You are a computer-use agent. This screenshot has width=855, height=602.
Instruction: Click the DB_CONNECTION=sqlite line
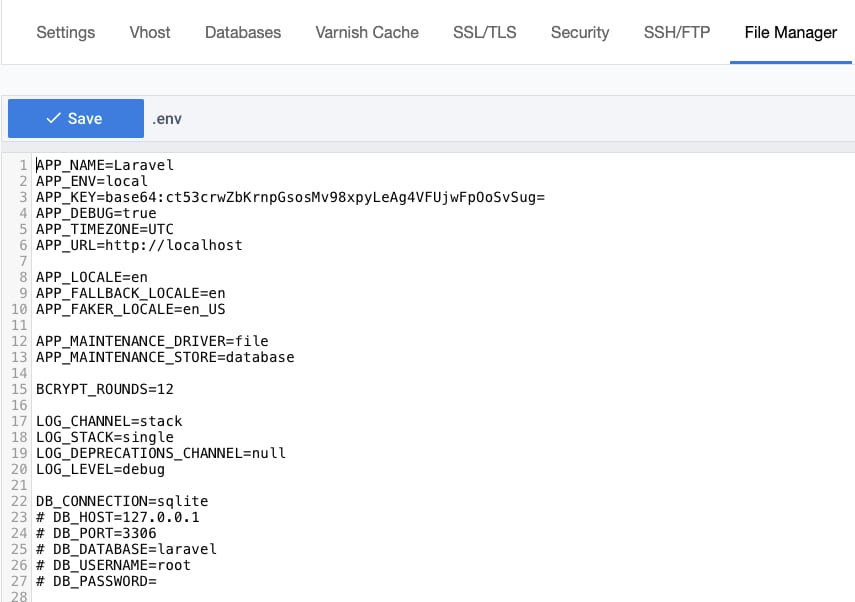(x=120, y=501)
